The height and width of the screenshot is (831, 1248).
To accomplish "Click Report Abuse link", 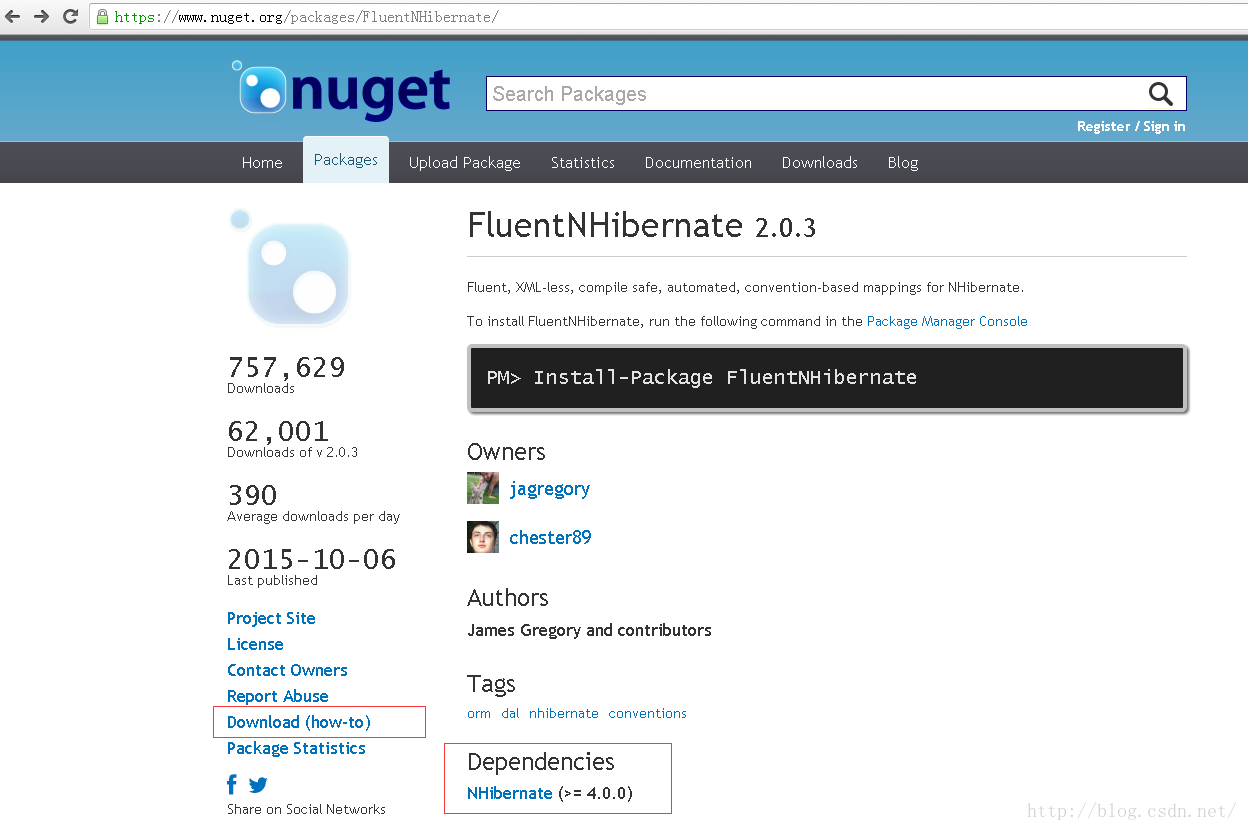I will click(x=278, y=696).
